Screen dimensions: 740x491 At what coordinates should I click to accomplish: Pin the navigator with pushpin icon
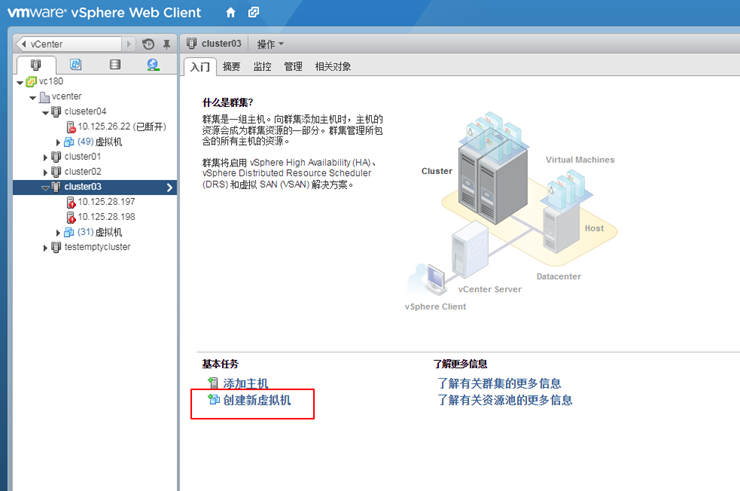[167, 44]
